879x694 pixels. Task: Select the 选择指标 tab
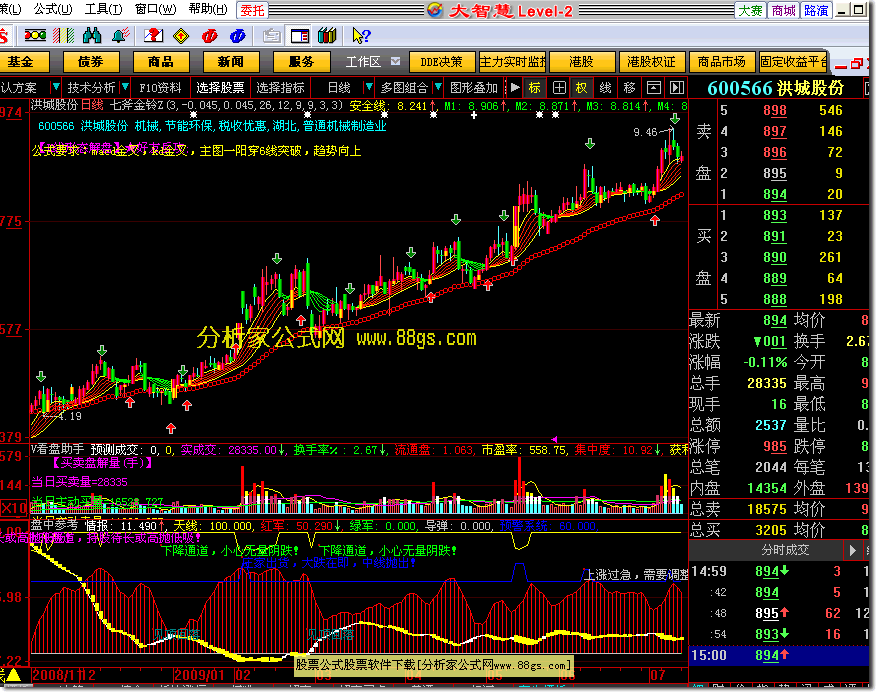(x=280, y=87)
